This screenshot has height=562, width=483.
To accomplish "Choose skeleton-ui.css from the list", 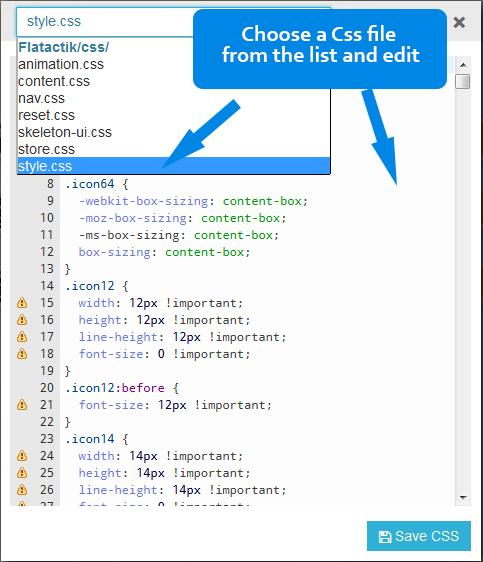I will click(173, 132).
